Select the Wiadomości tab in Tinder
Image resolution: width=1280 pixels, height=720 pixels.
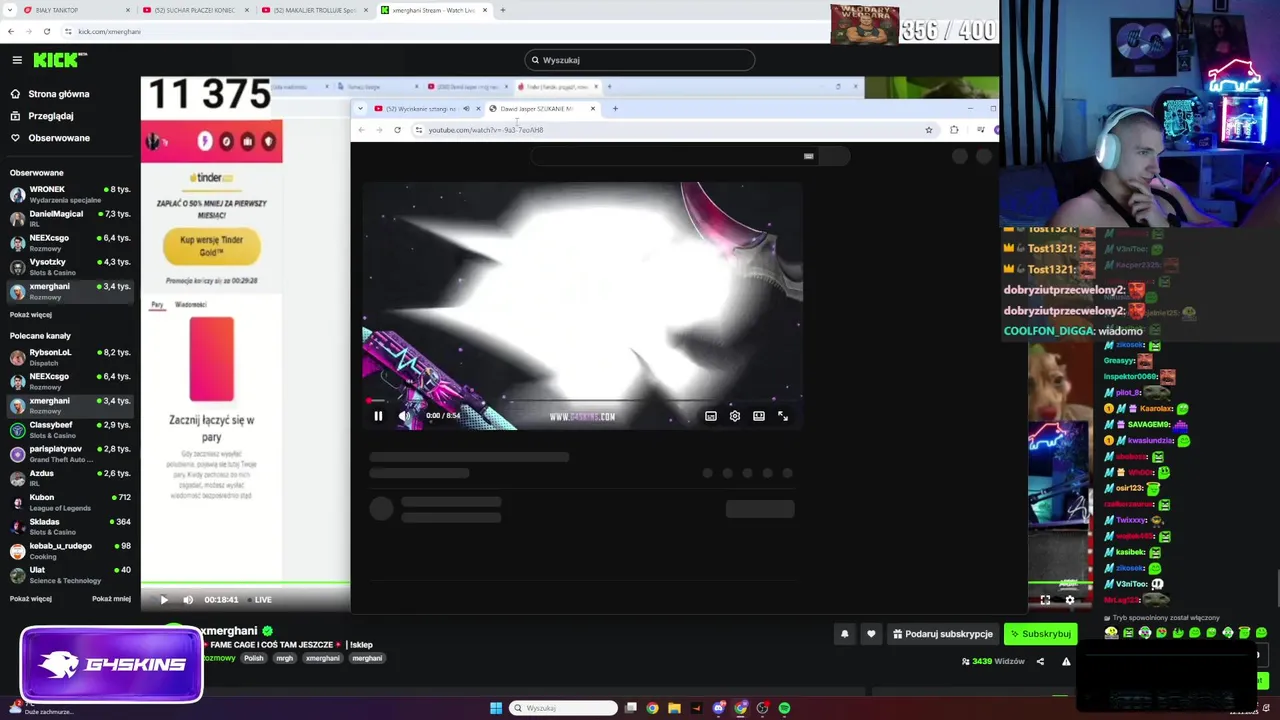coord(190,305)
